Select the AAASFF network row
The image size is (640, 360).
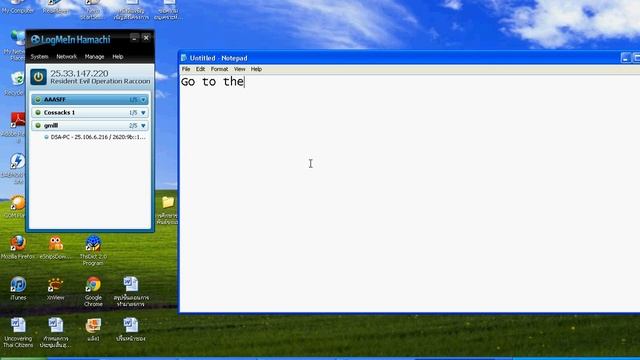90,100
